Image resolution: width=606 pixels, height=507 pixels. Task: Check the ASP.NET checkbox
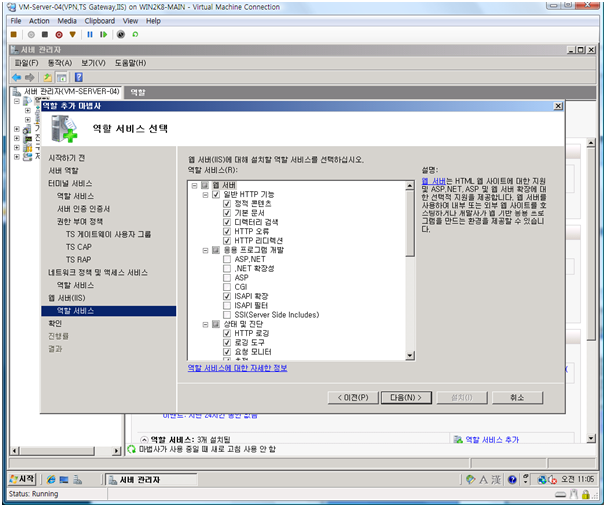pos(227,259)
